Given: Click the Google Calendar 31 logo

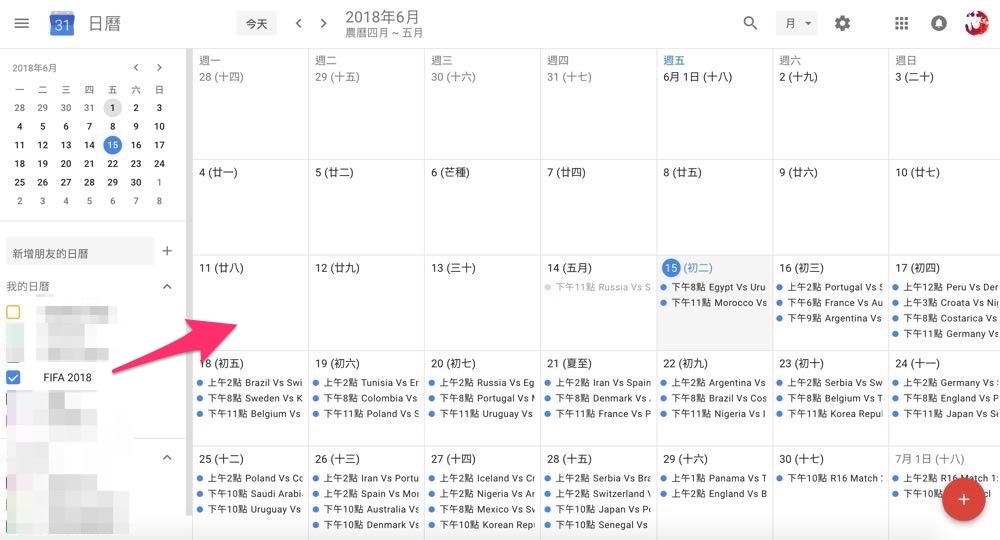Looking at the screenshot, I should 62,24.
